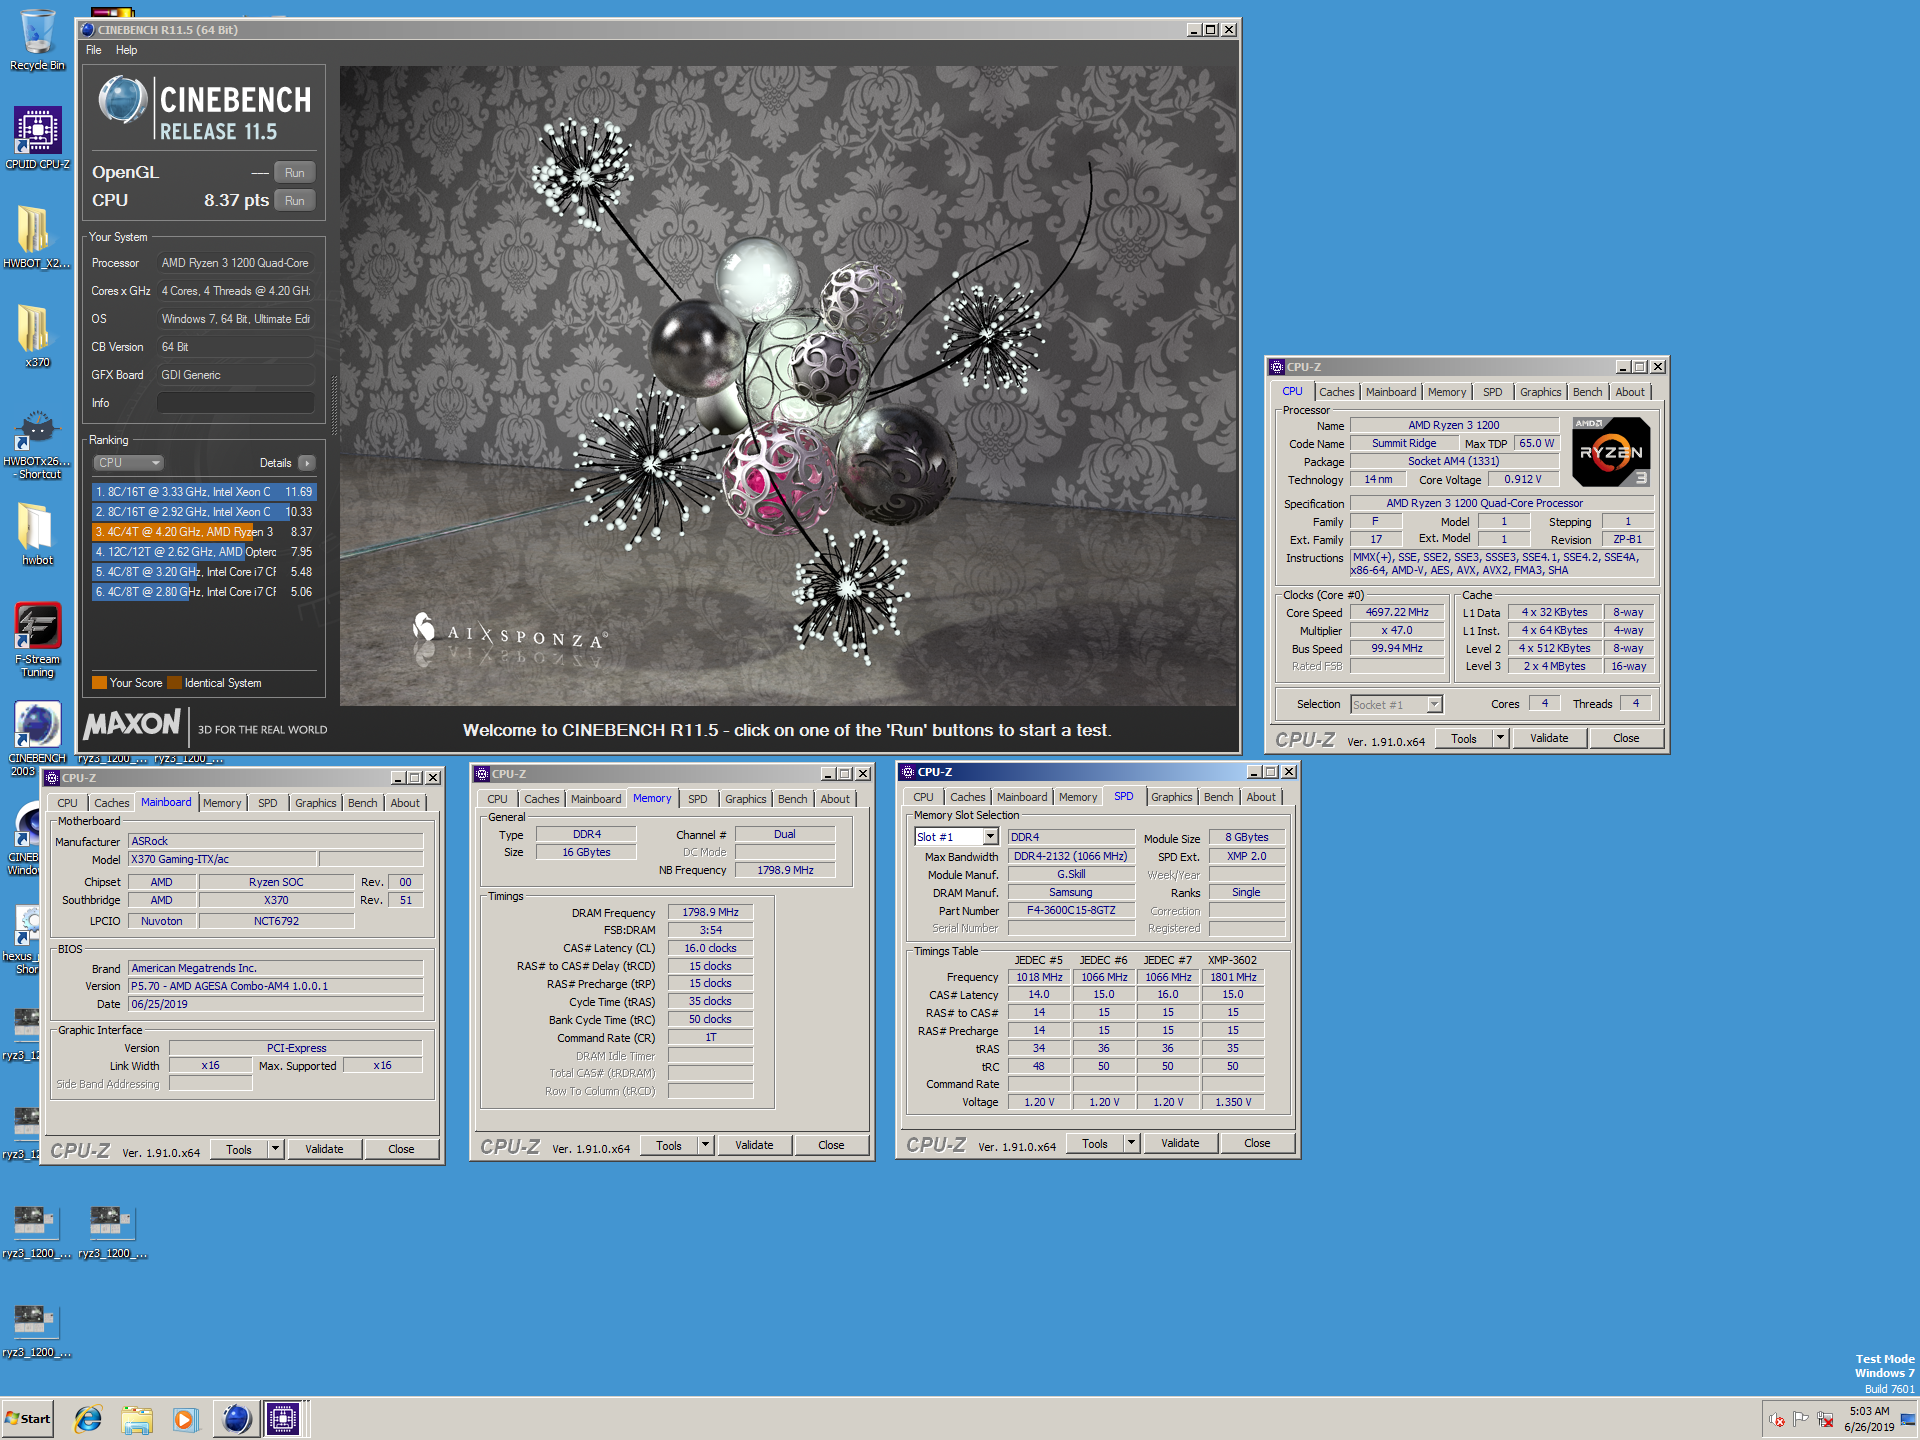Switch to Caches tab in CPU tab window
The width and height of the screenshot is (1920, 1440).
click(1336, 392)
